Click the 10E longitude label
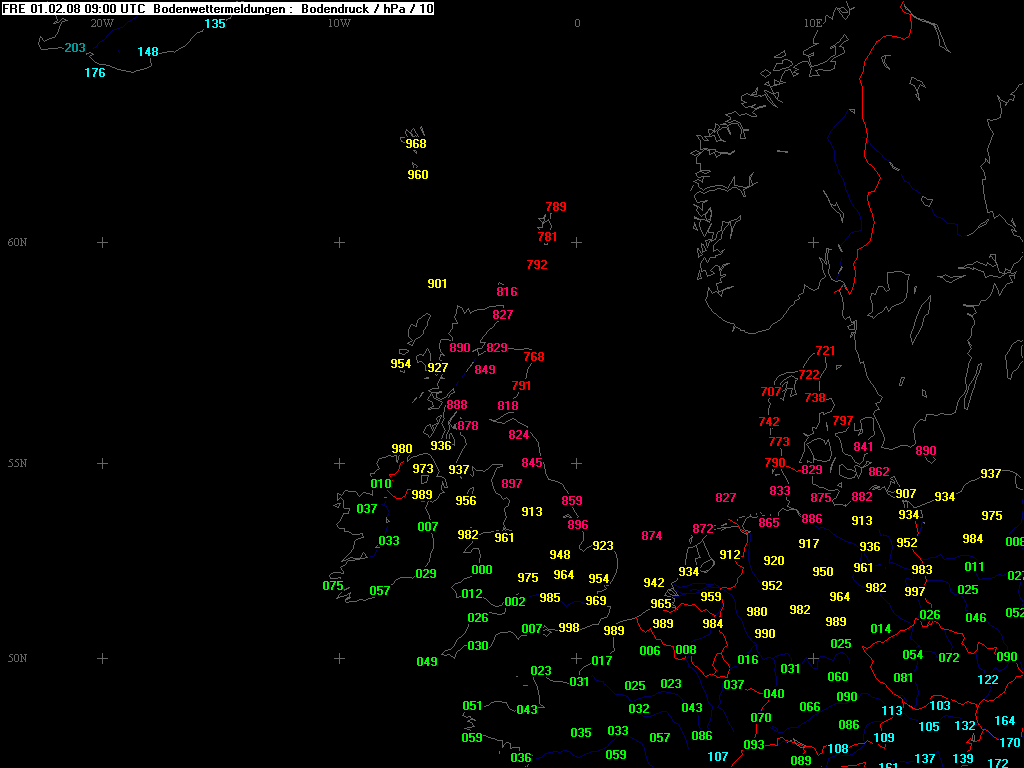 (x=812, y=23)
